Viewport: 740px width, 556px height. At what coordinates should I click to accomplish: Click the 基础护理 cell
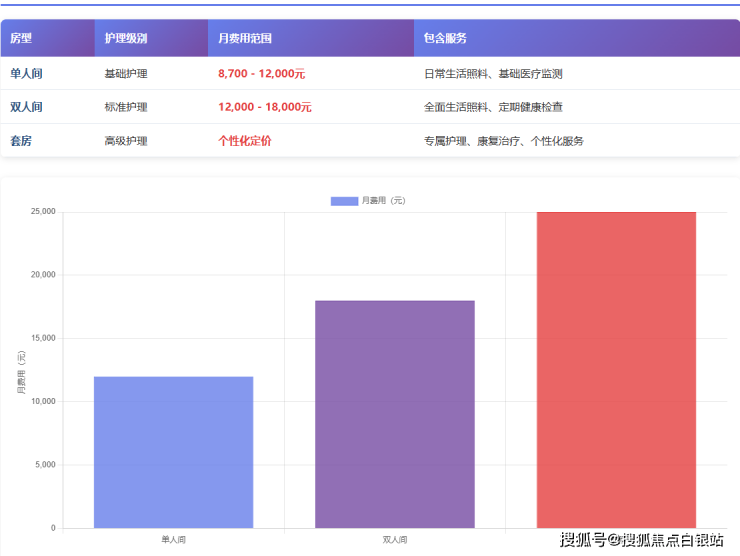pos(126,73)
